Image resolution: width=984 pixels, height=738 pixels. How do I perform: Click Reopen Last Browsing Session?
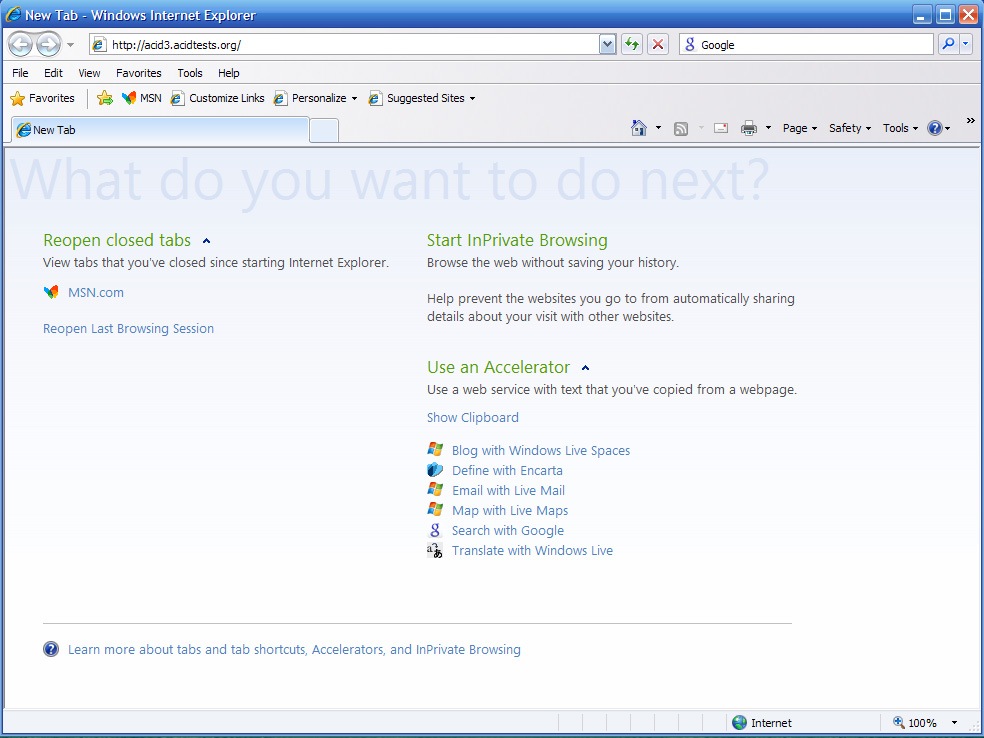[129, 329]
